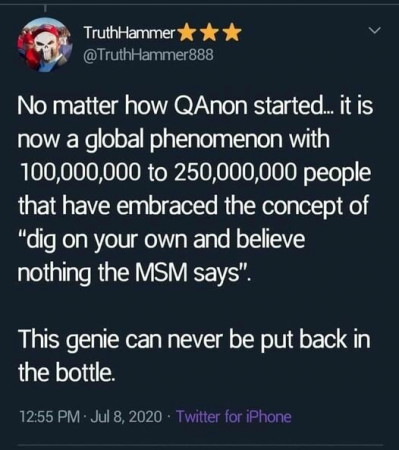
Task: Open the @TruthHammer888 handle
Action: (x=148, y=55)
